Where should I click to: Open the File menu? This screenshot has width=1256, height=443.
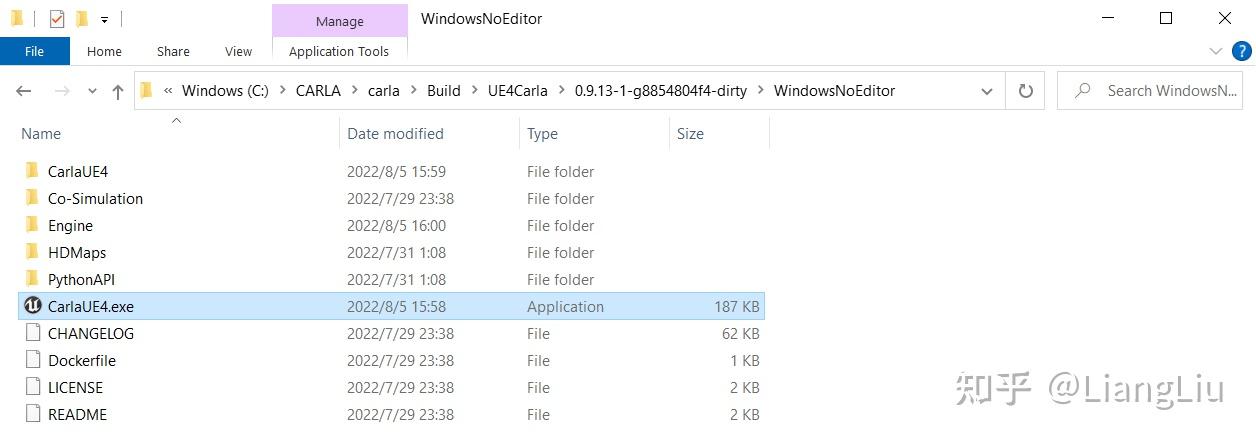pos(34,51)
